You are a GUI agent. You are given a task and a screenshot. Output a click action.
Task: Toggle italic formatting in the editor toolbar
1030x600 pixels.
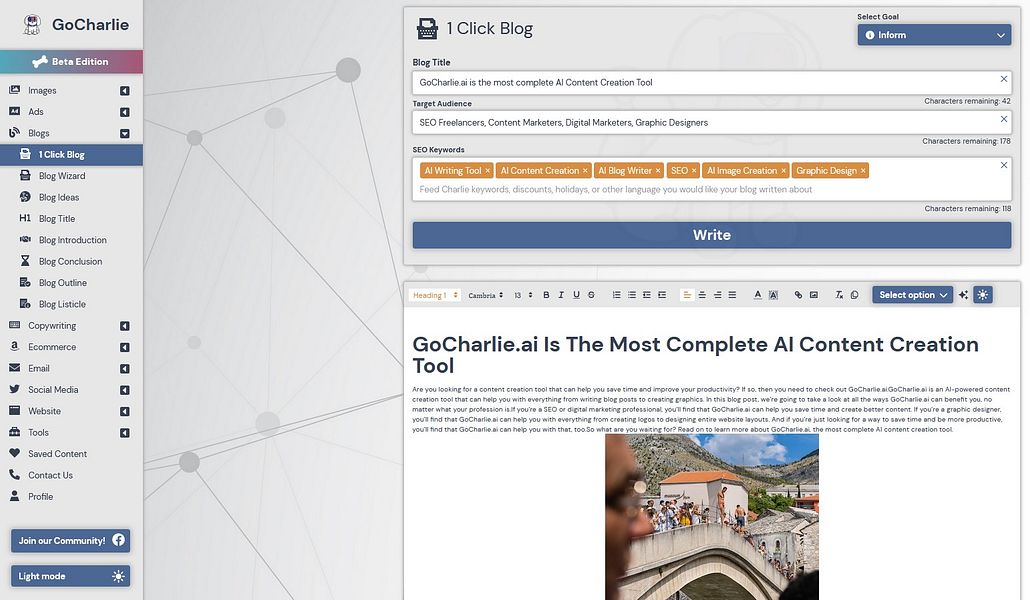pos(561,295)
